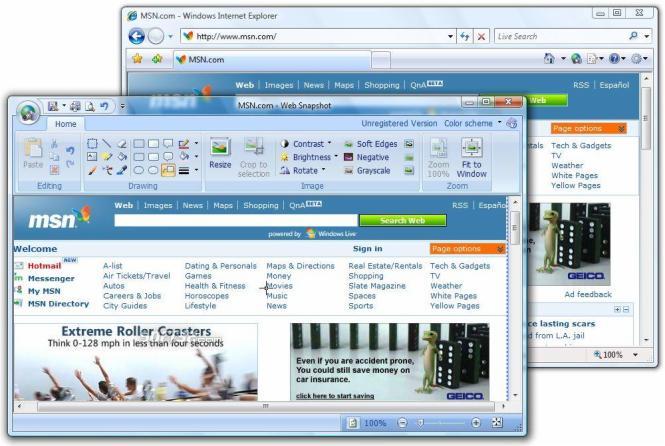Select the orange Brush tool

click(92, 170)
